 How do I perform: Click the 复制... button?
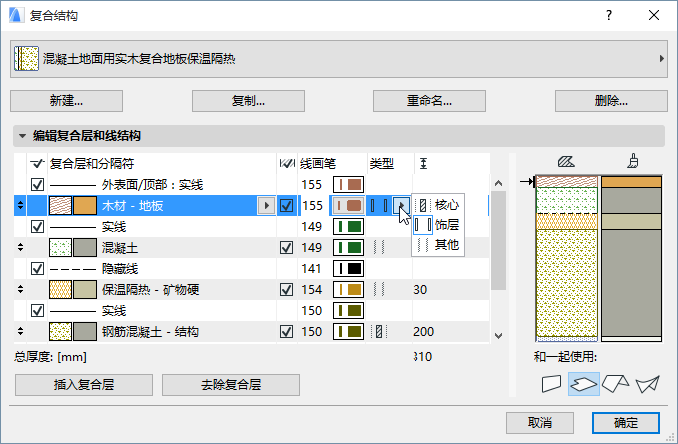[x=248, y=101]
